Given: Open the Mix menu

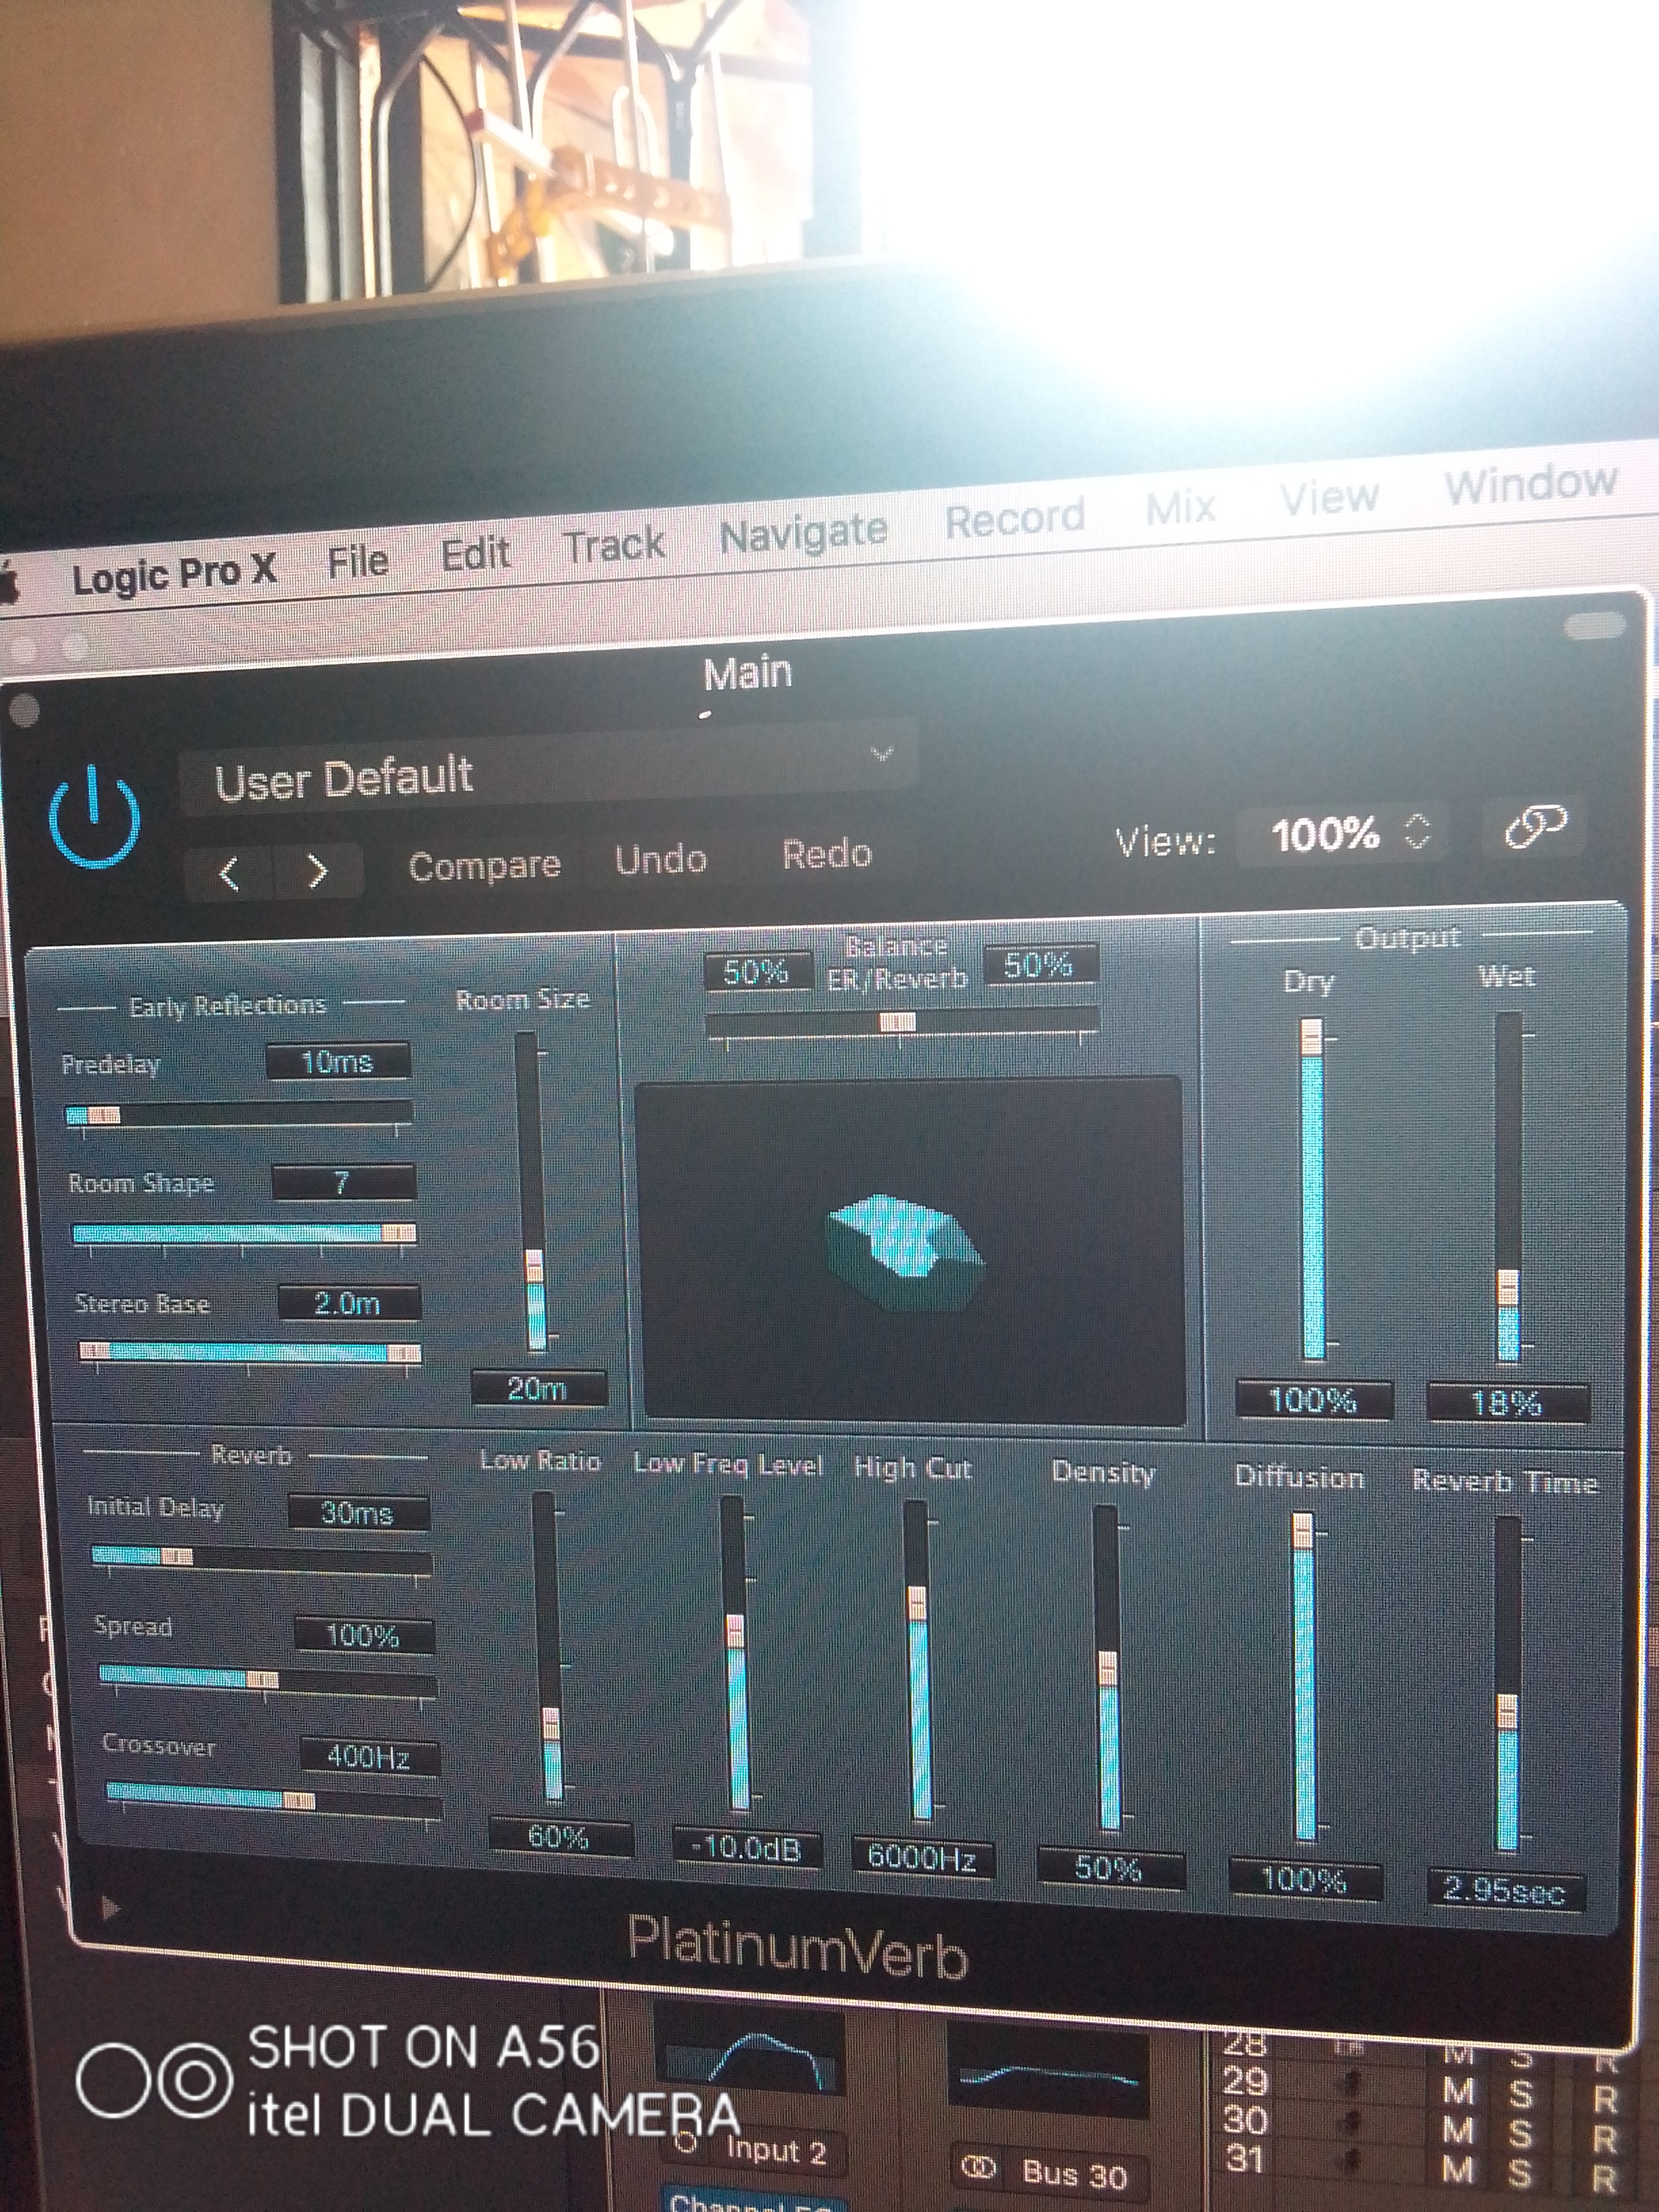Looking at the screenshot, I should [x=1180, y=508].
